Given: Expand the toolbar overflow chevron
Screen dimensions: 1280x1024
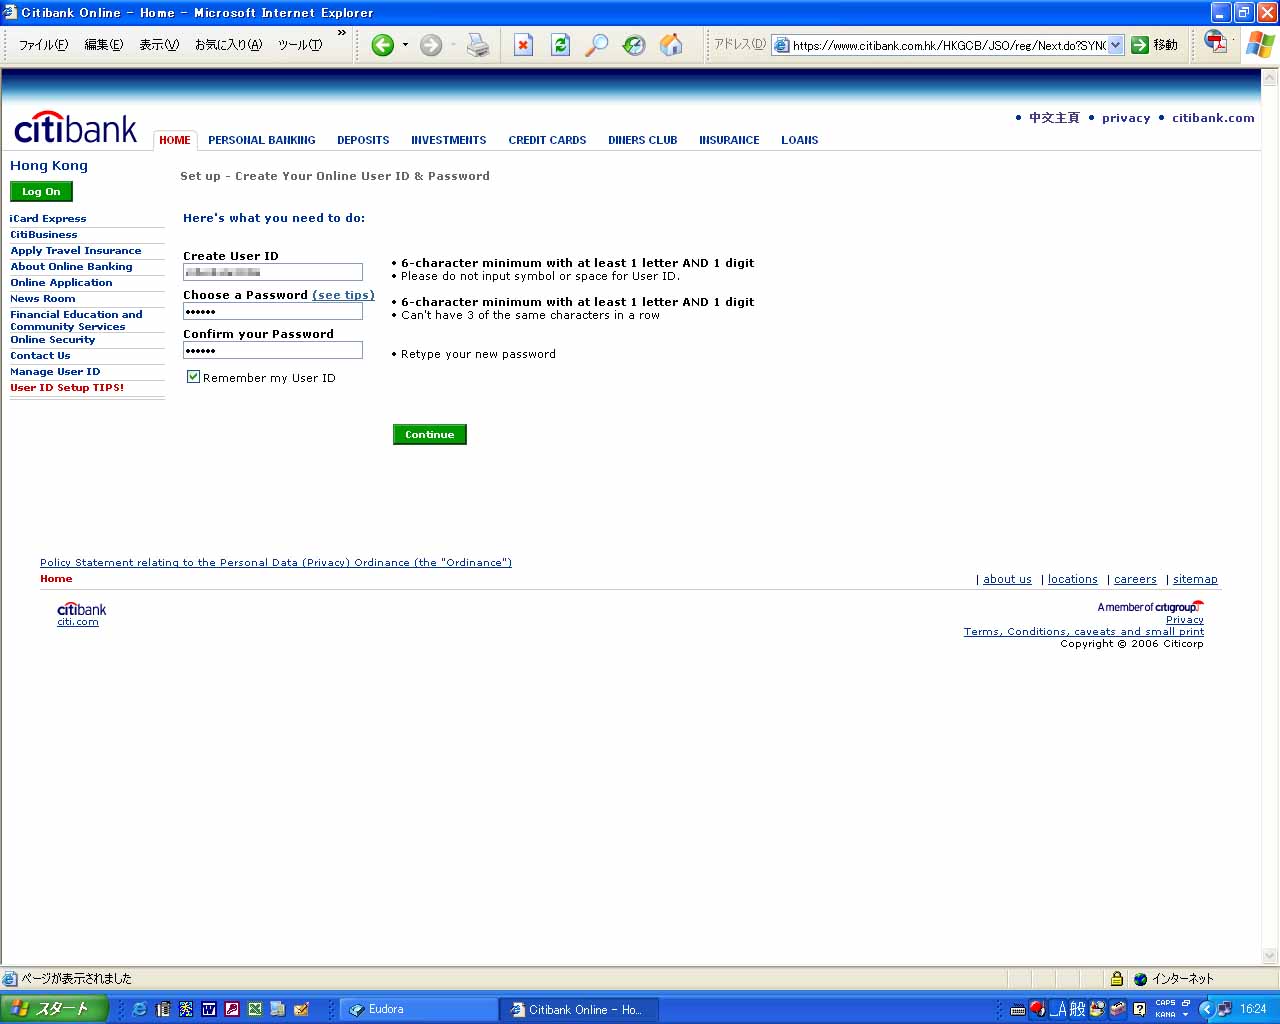Looking at the screenshot, I should click(342, 33).
